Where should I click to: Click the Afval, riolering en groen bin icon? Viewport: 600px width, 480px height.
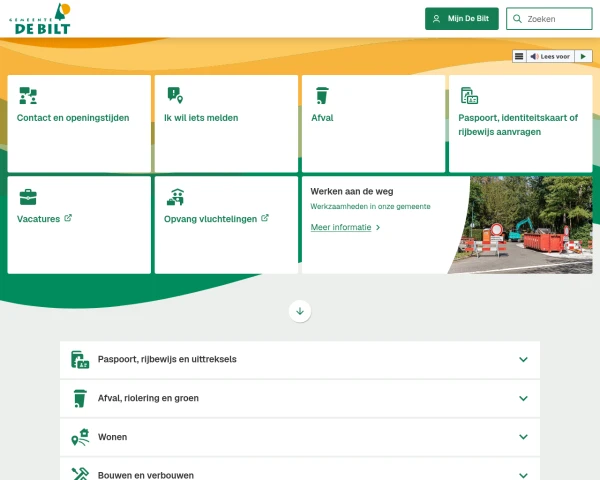point(80,398)
